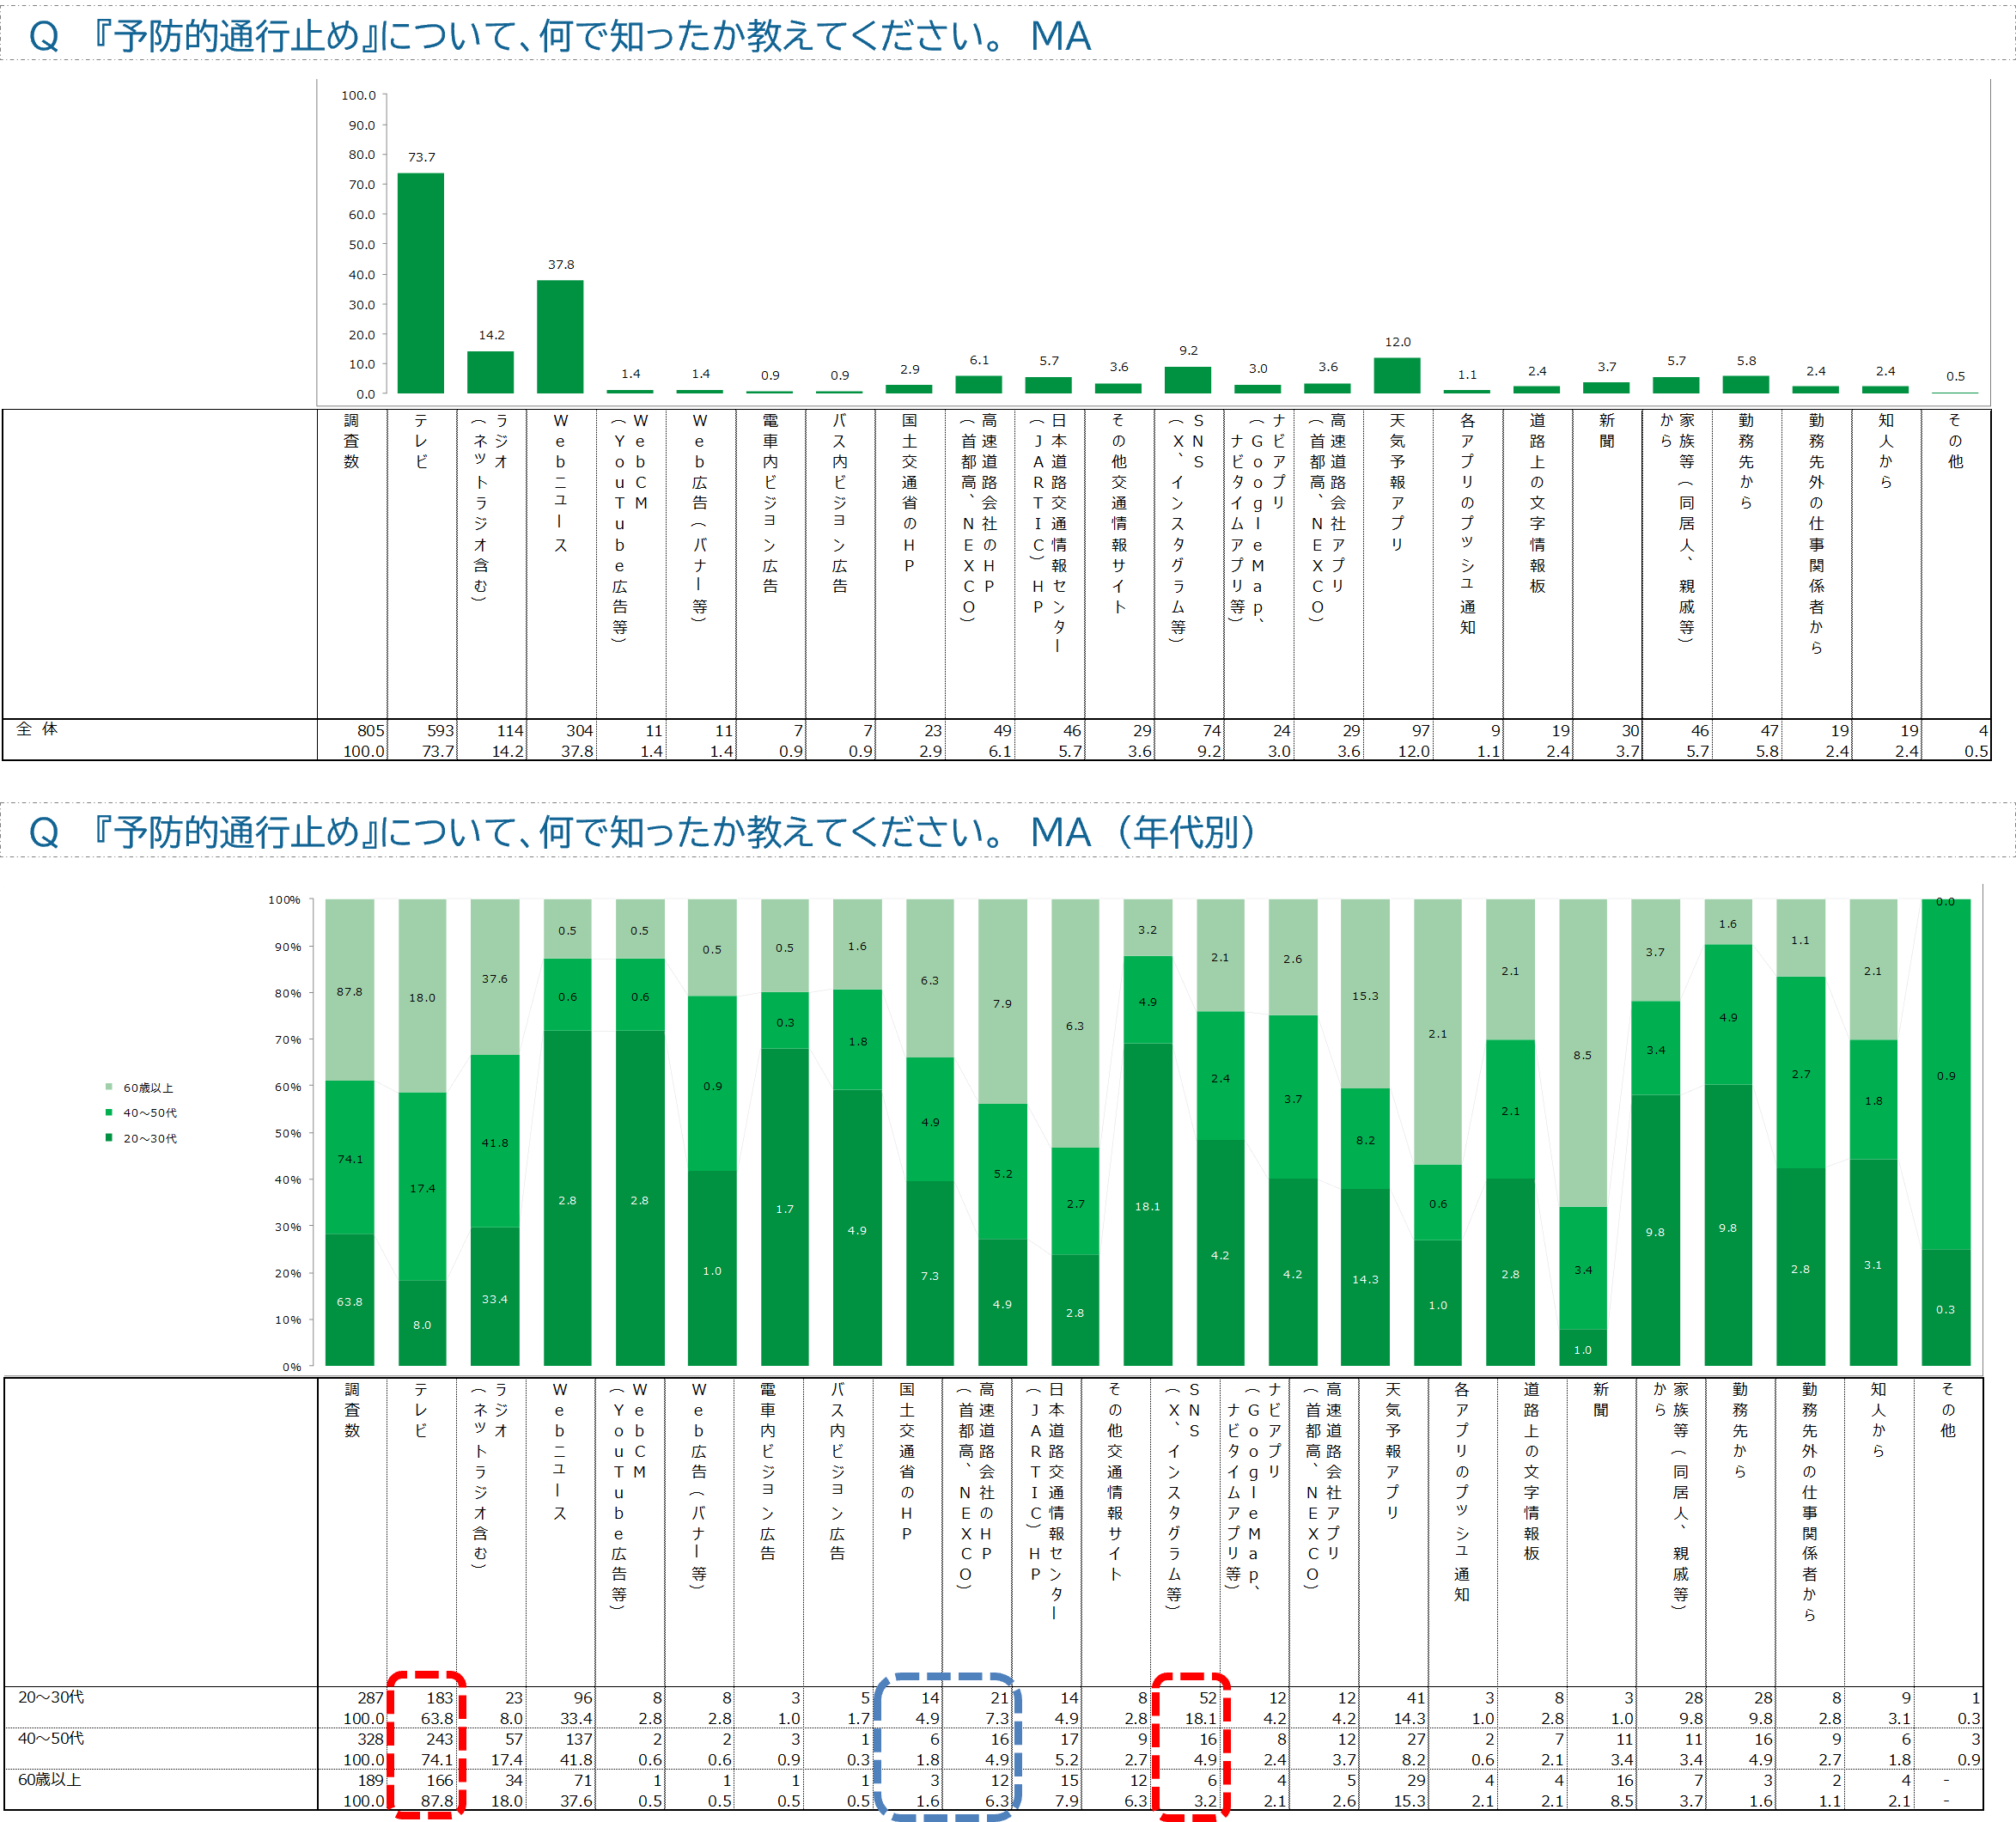Click the 15.3 data label in the stacked chart
The height and width of the screenshot is (1822, 2016).
[1365, 995]
